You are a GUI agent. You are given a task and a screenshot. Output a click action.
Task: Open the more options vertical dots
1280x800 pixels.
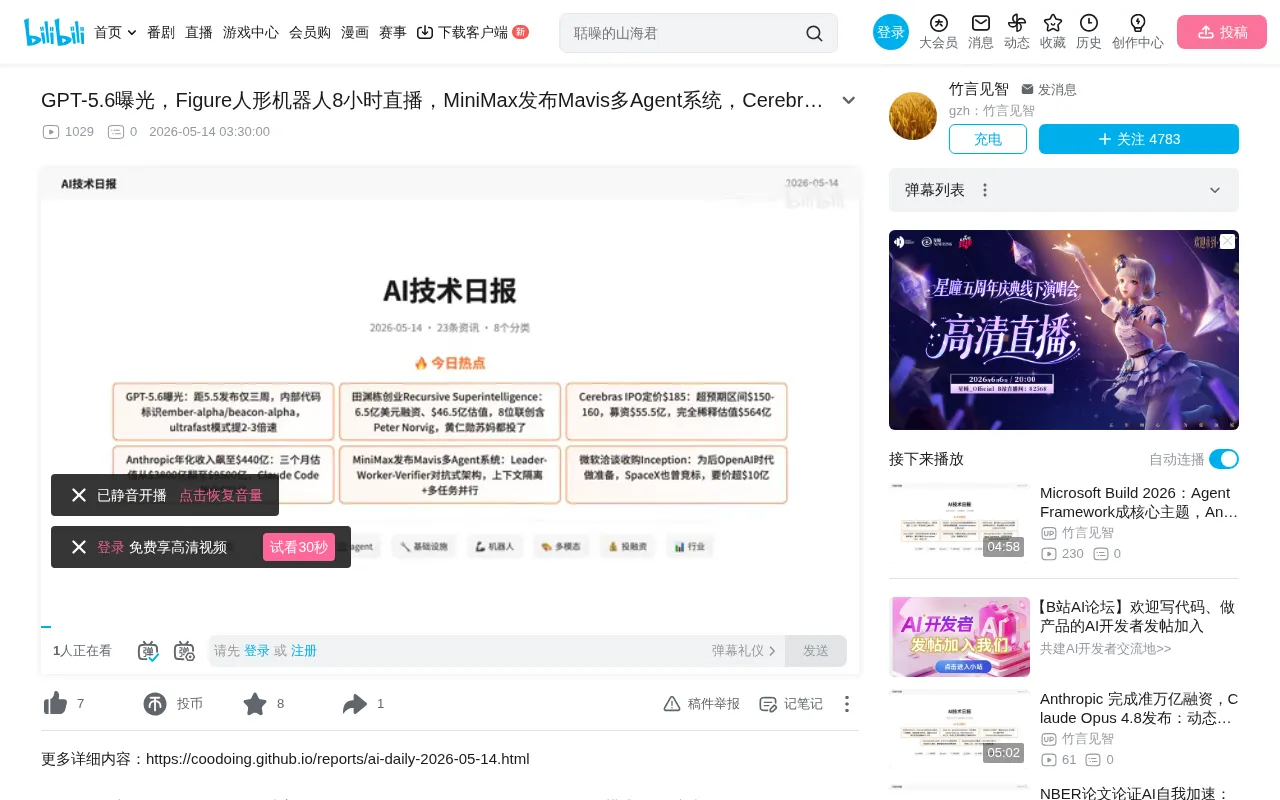click(x=846, y=704)
